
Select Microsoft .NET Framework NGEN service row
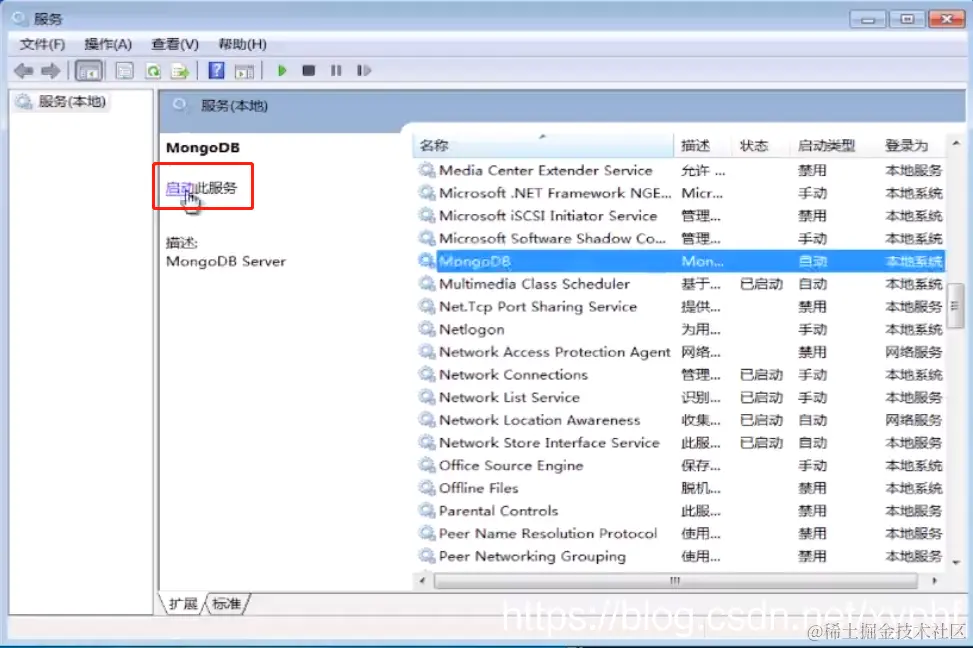pos(680,193)
